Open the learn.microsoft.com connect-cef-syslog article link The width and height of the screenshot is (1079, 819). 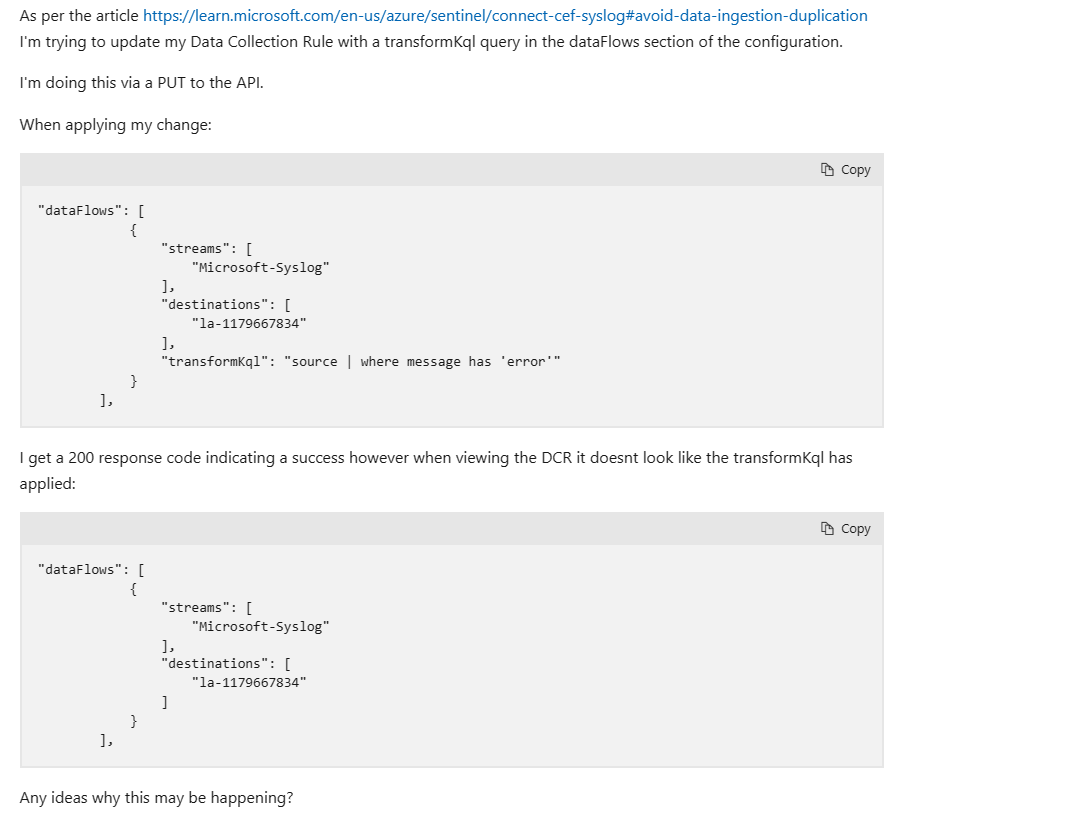[x=505, y=16]
